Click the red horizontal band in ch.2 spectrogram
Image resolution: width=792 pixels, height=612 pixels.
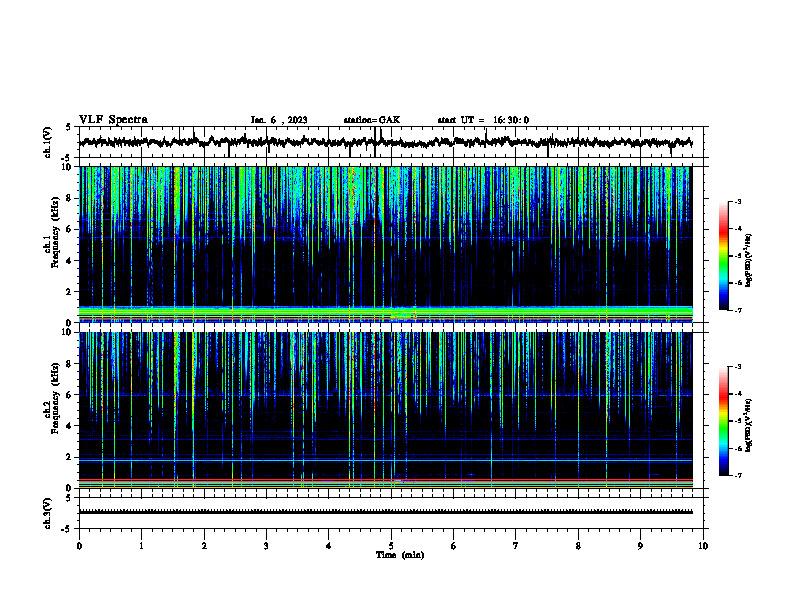(x=385, y=480)
